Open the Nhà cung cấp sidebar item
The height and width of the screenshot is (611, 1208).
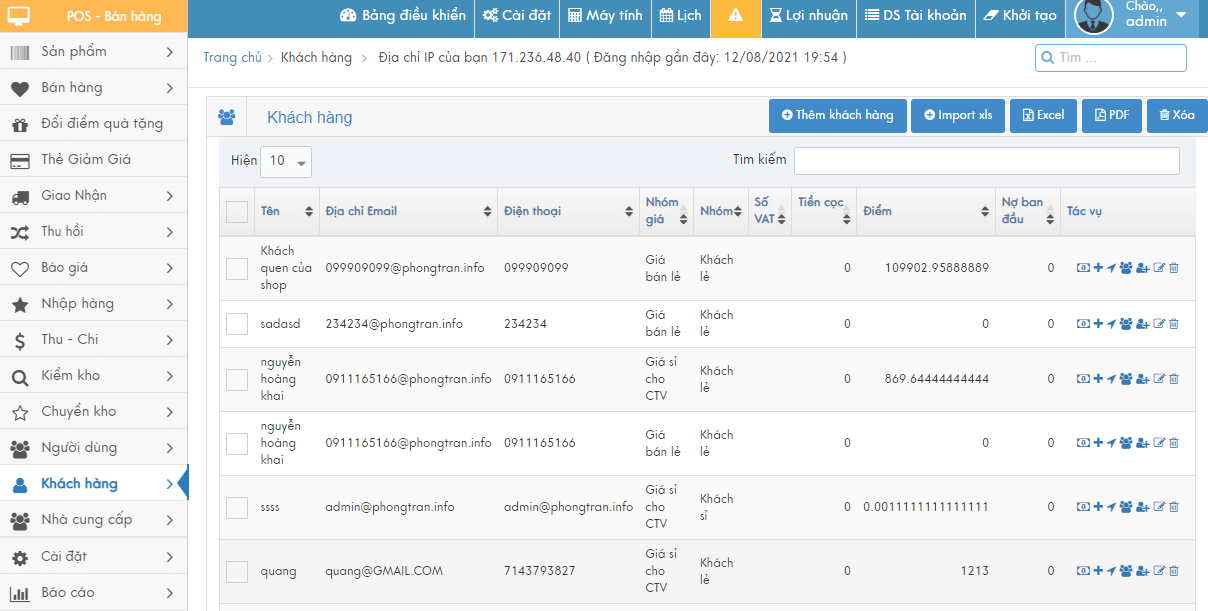point(94,520)
